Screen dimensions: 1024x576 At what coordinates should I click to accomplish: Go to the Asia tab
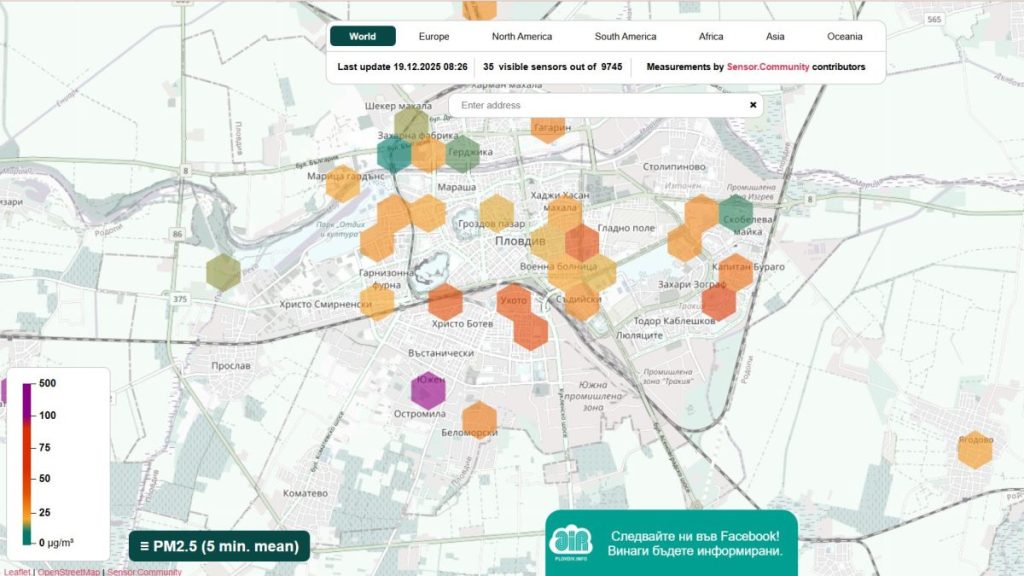click(x=775, y=37)
